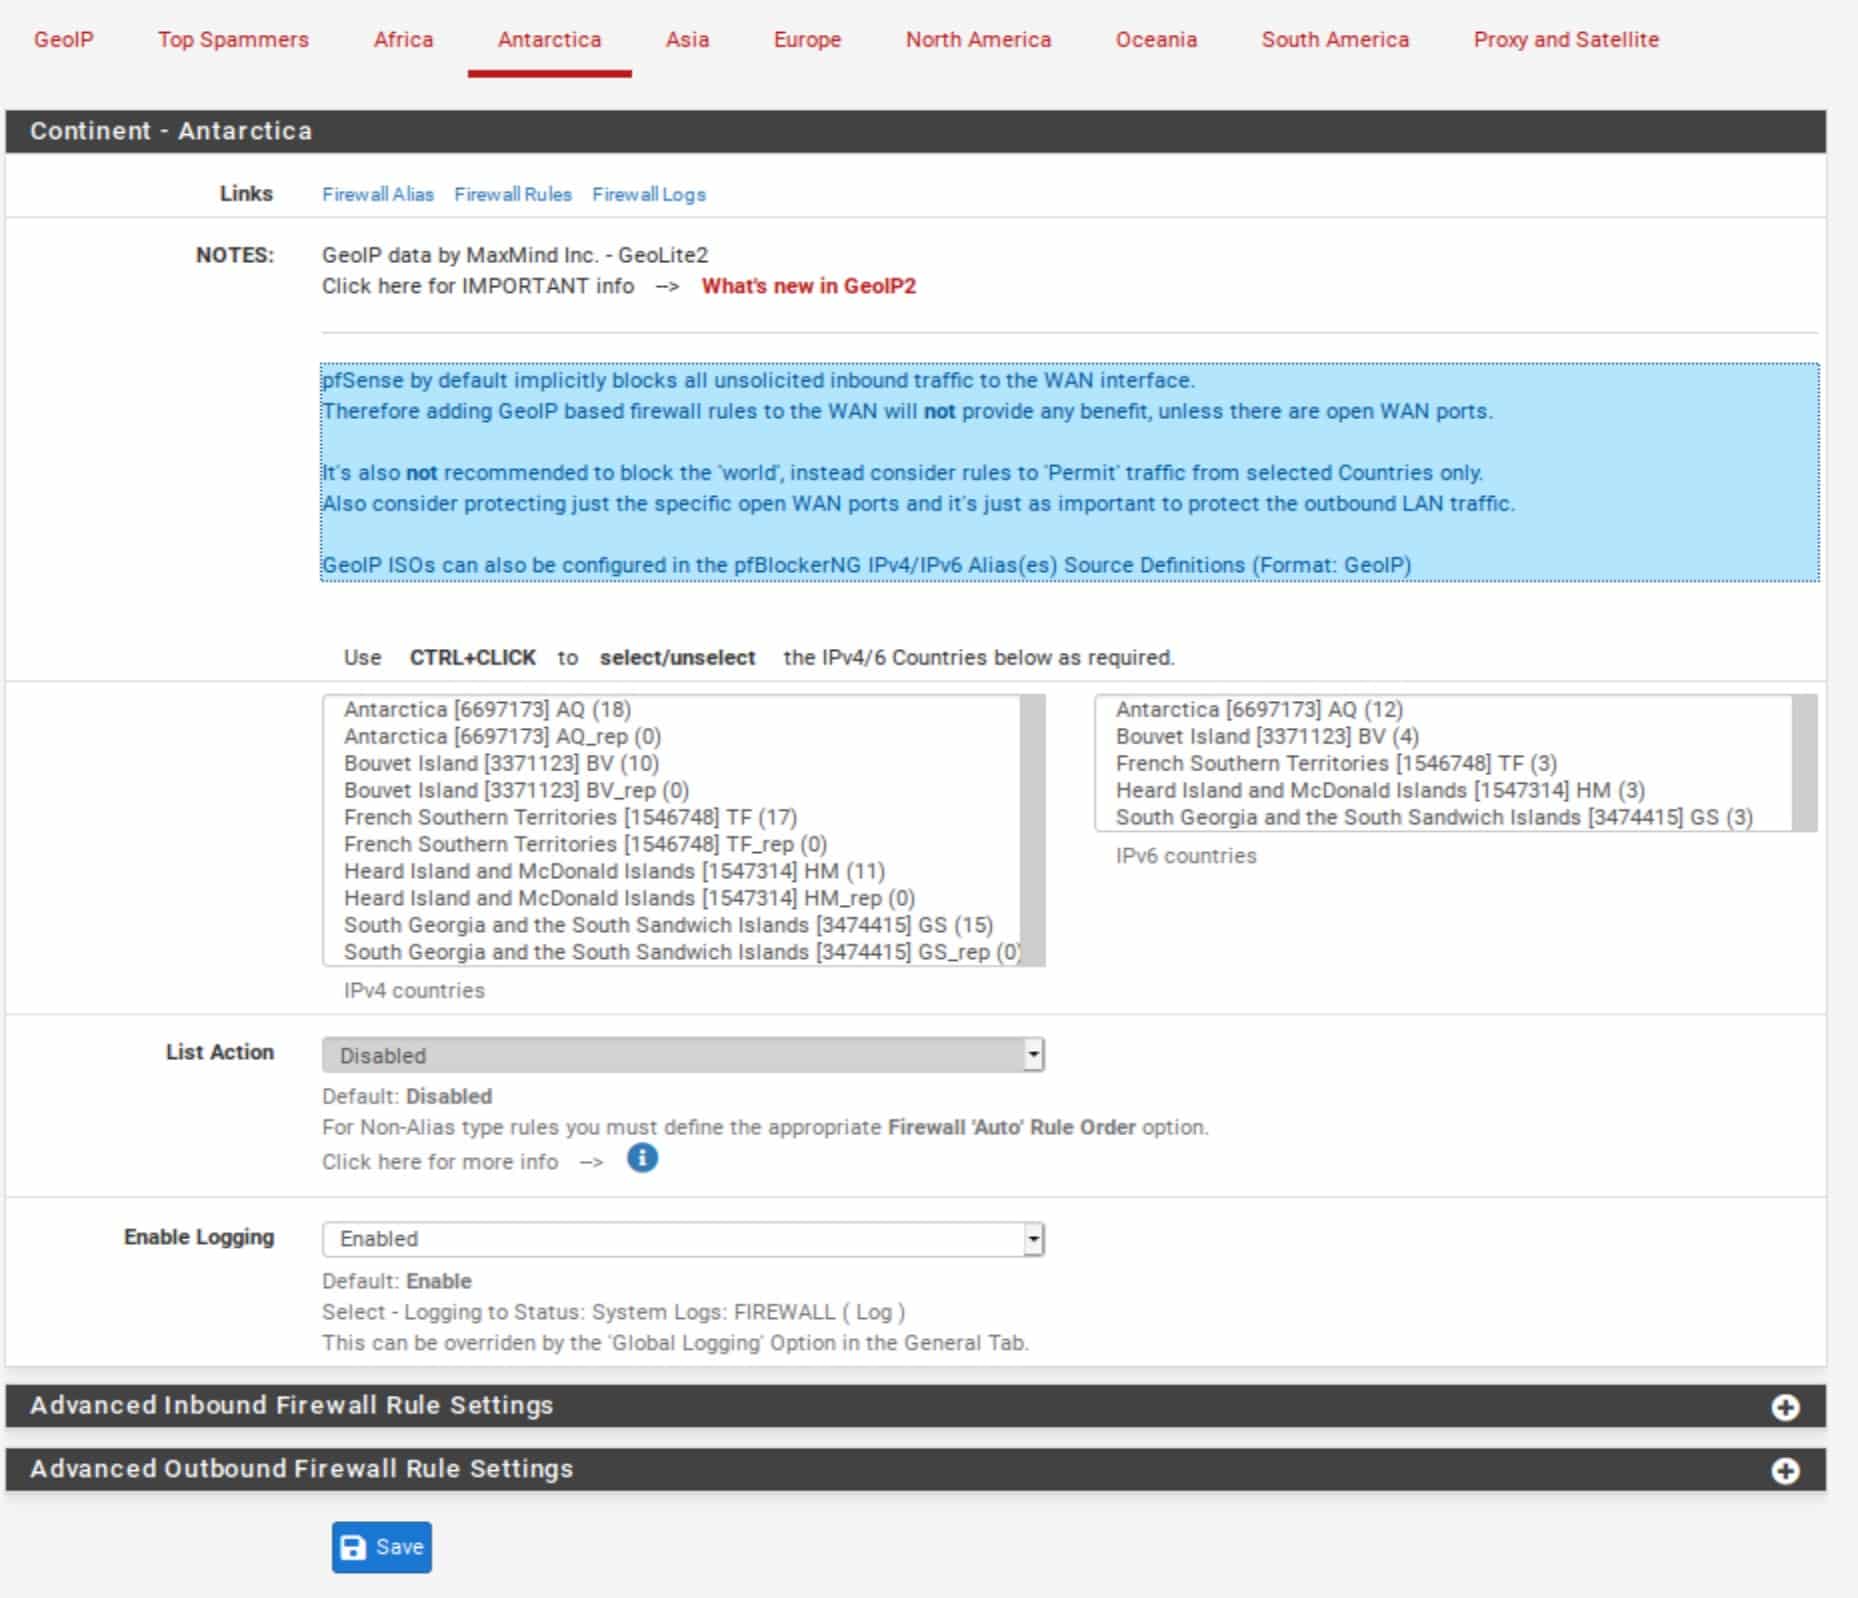Select French Southern Territories TF_rep (0) entry
This screenshot has height=1598, width=1858.
tap(672, 844)
